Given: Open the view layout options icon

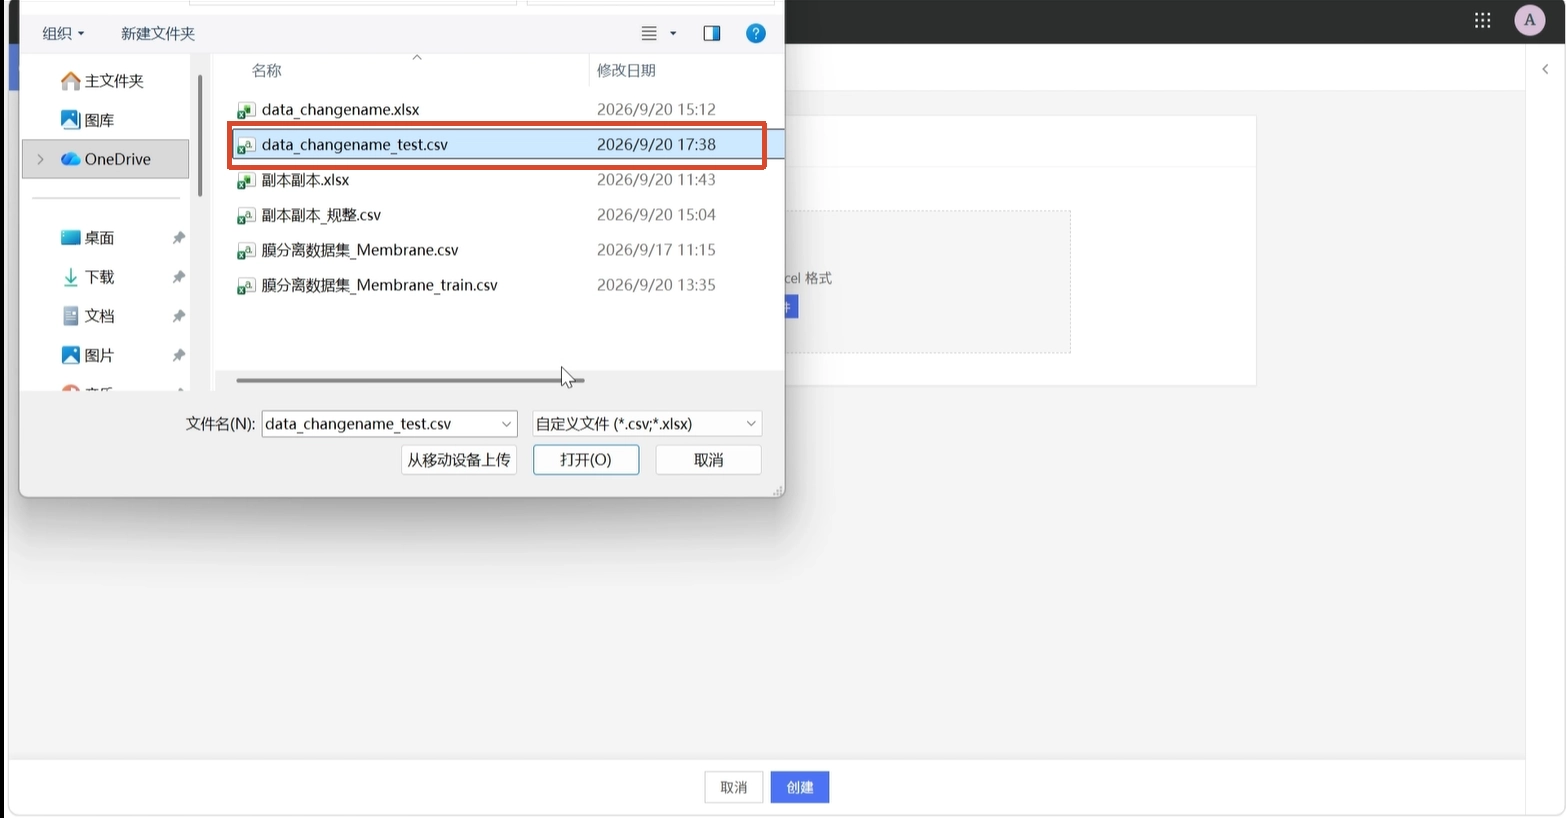Looking at the screenshot, I should [x=658, y=33].
